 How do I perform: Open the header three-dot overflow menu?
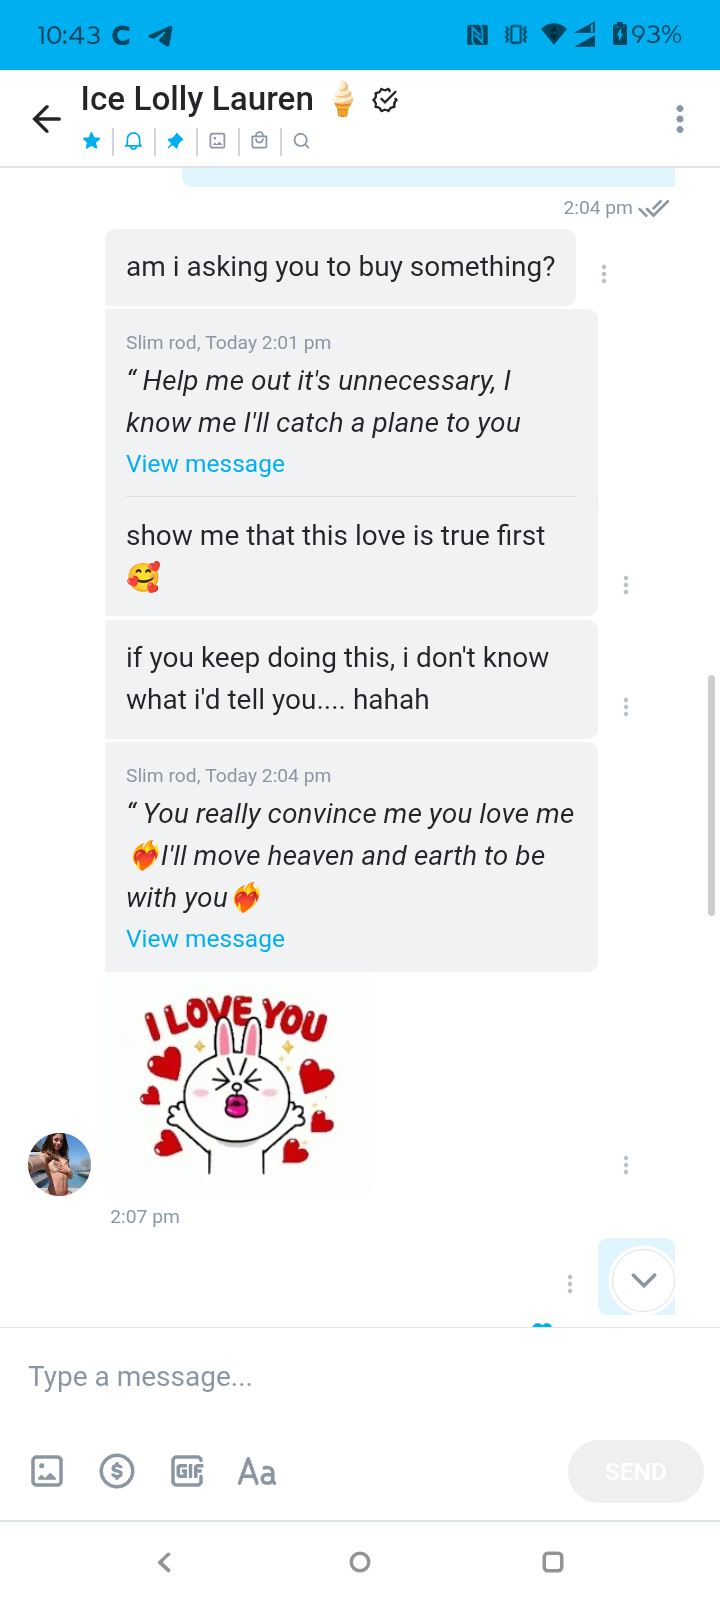tap(680, 119)
